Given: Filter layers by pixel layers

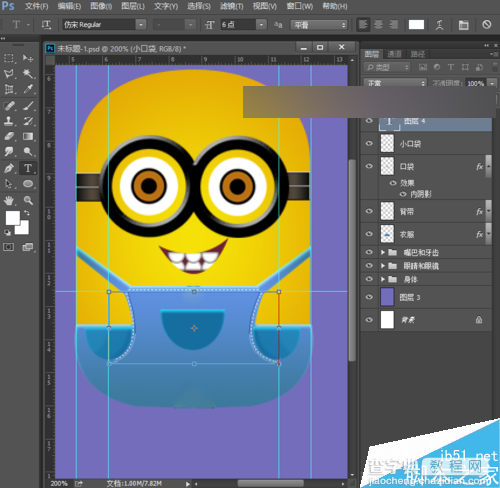Looking at the screenshot, I should tap(423, 67).
